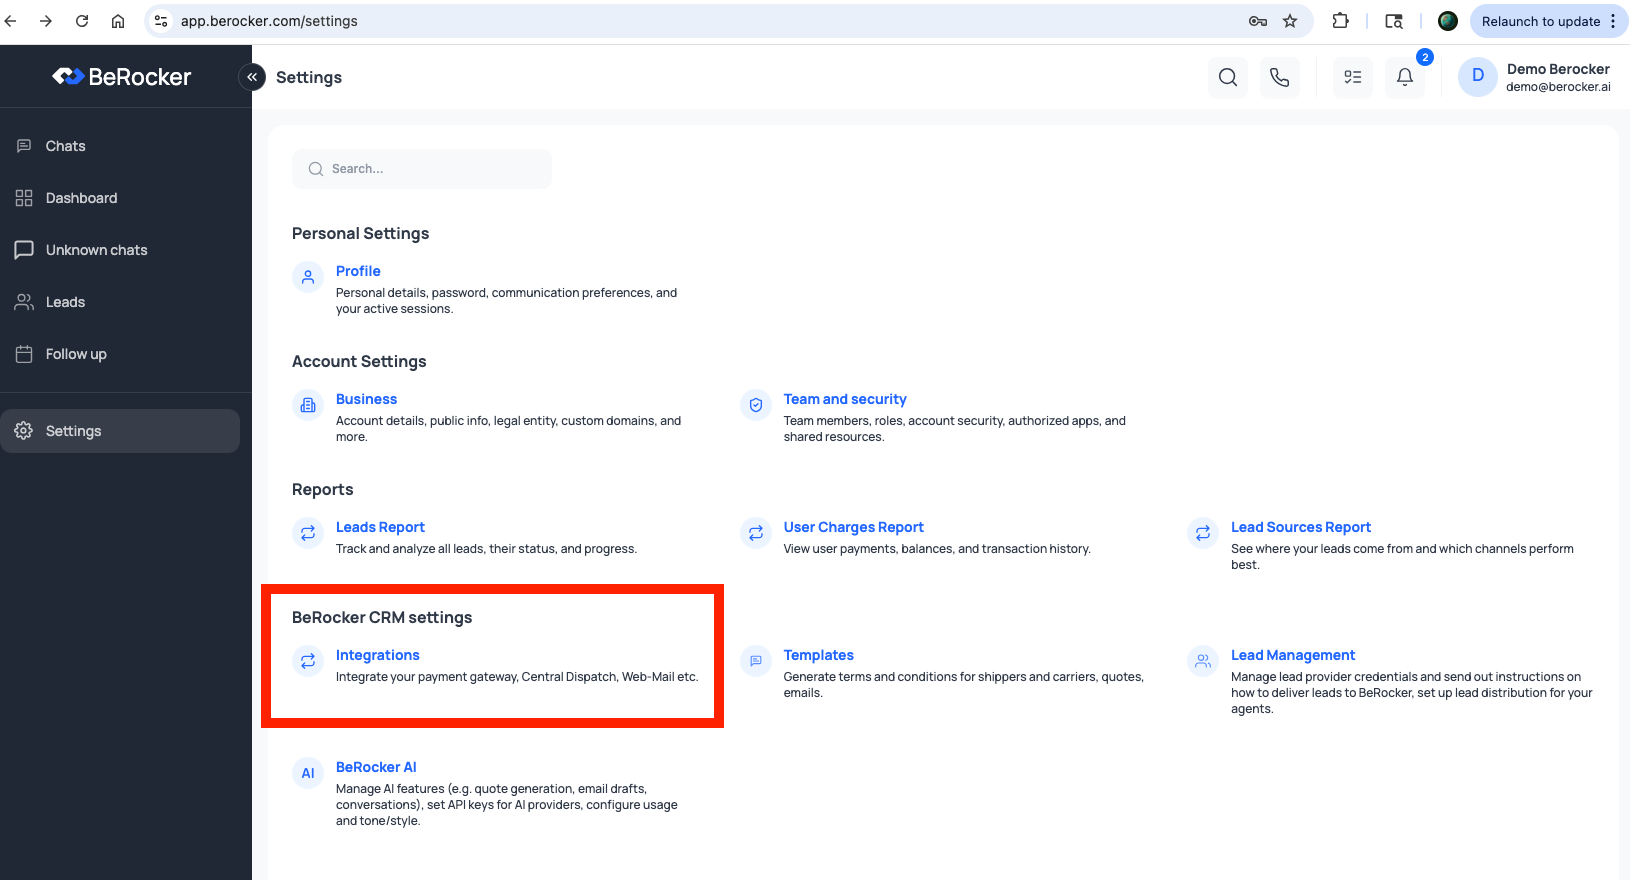Click the Relaunch to update button
This screenshot has width=1630, height=880.
click(x=1540, y=21)
